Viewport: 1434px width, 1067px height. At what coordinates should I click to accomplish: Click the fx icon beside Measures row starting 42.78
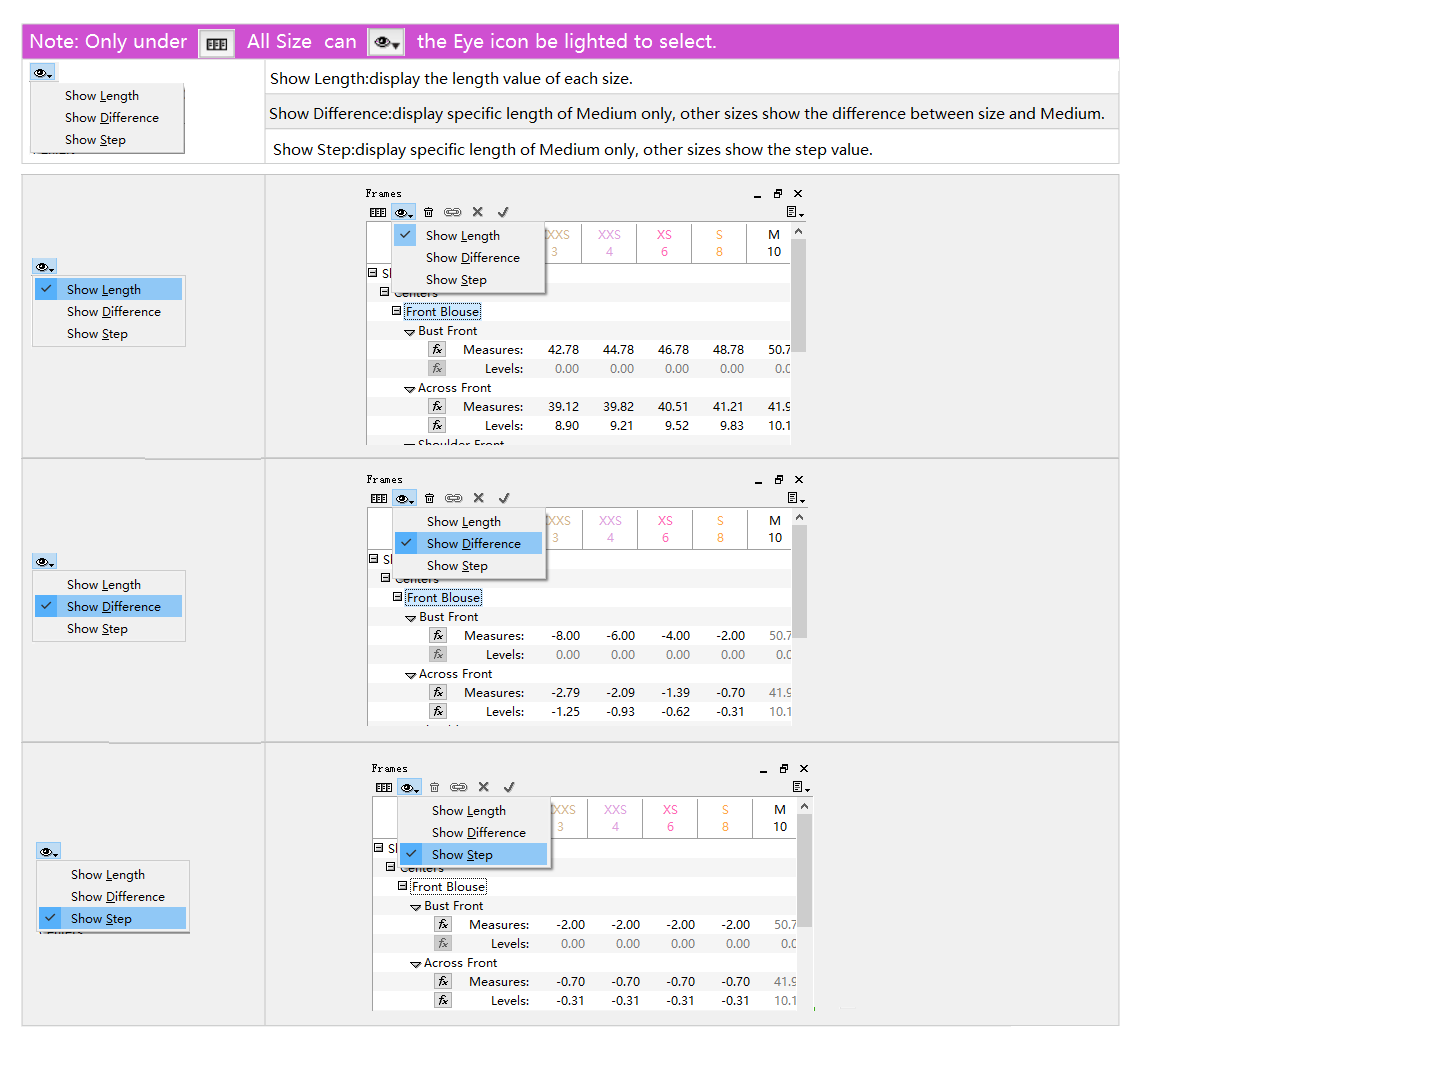437,350
